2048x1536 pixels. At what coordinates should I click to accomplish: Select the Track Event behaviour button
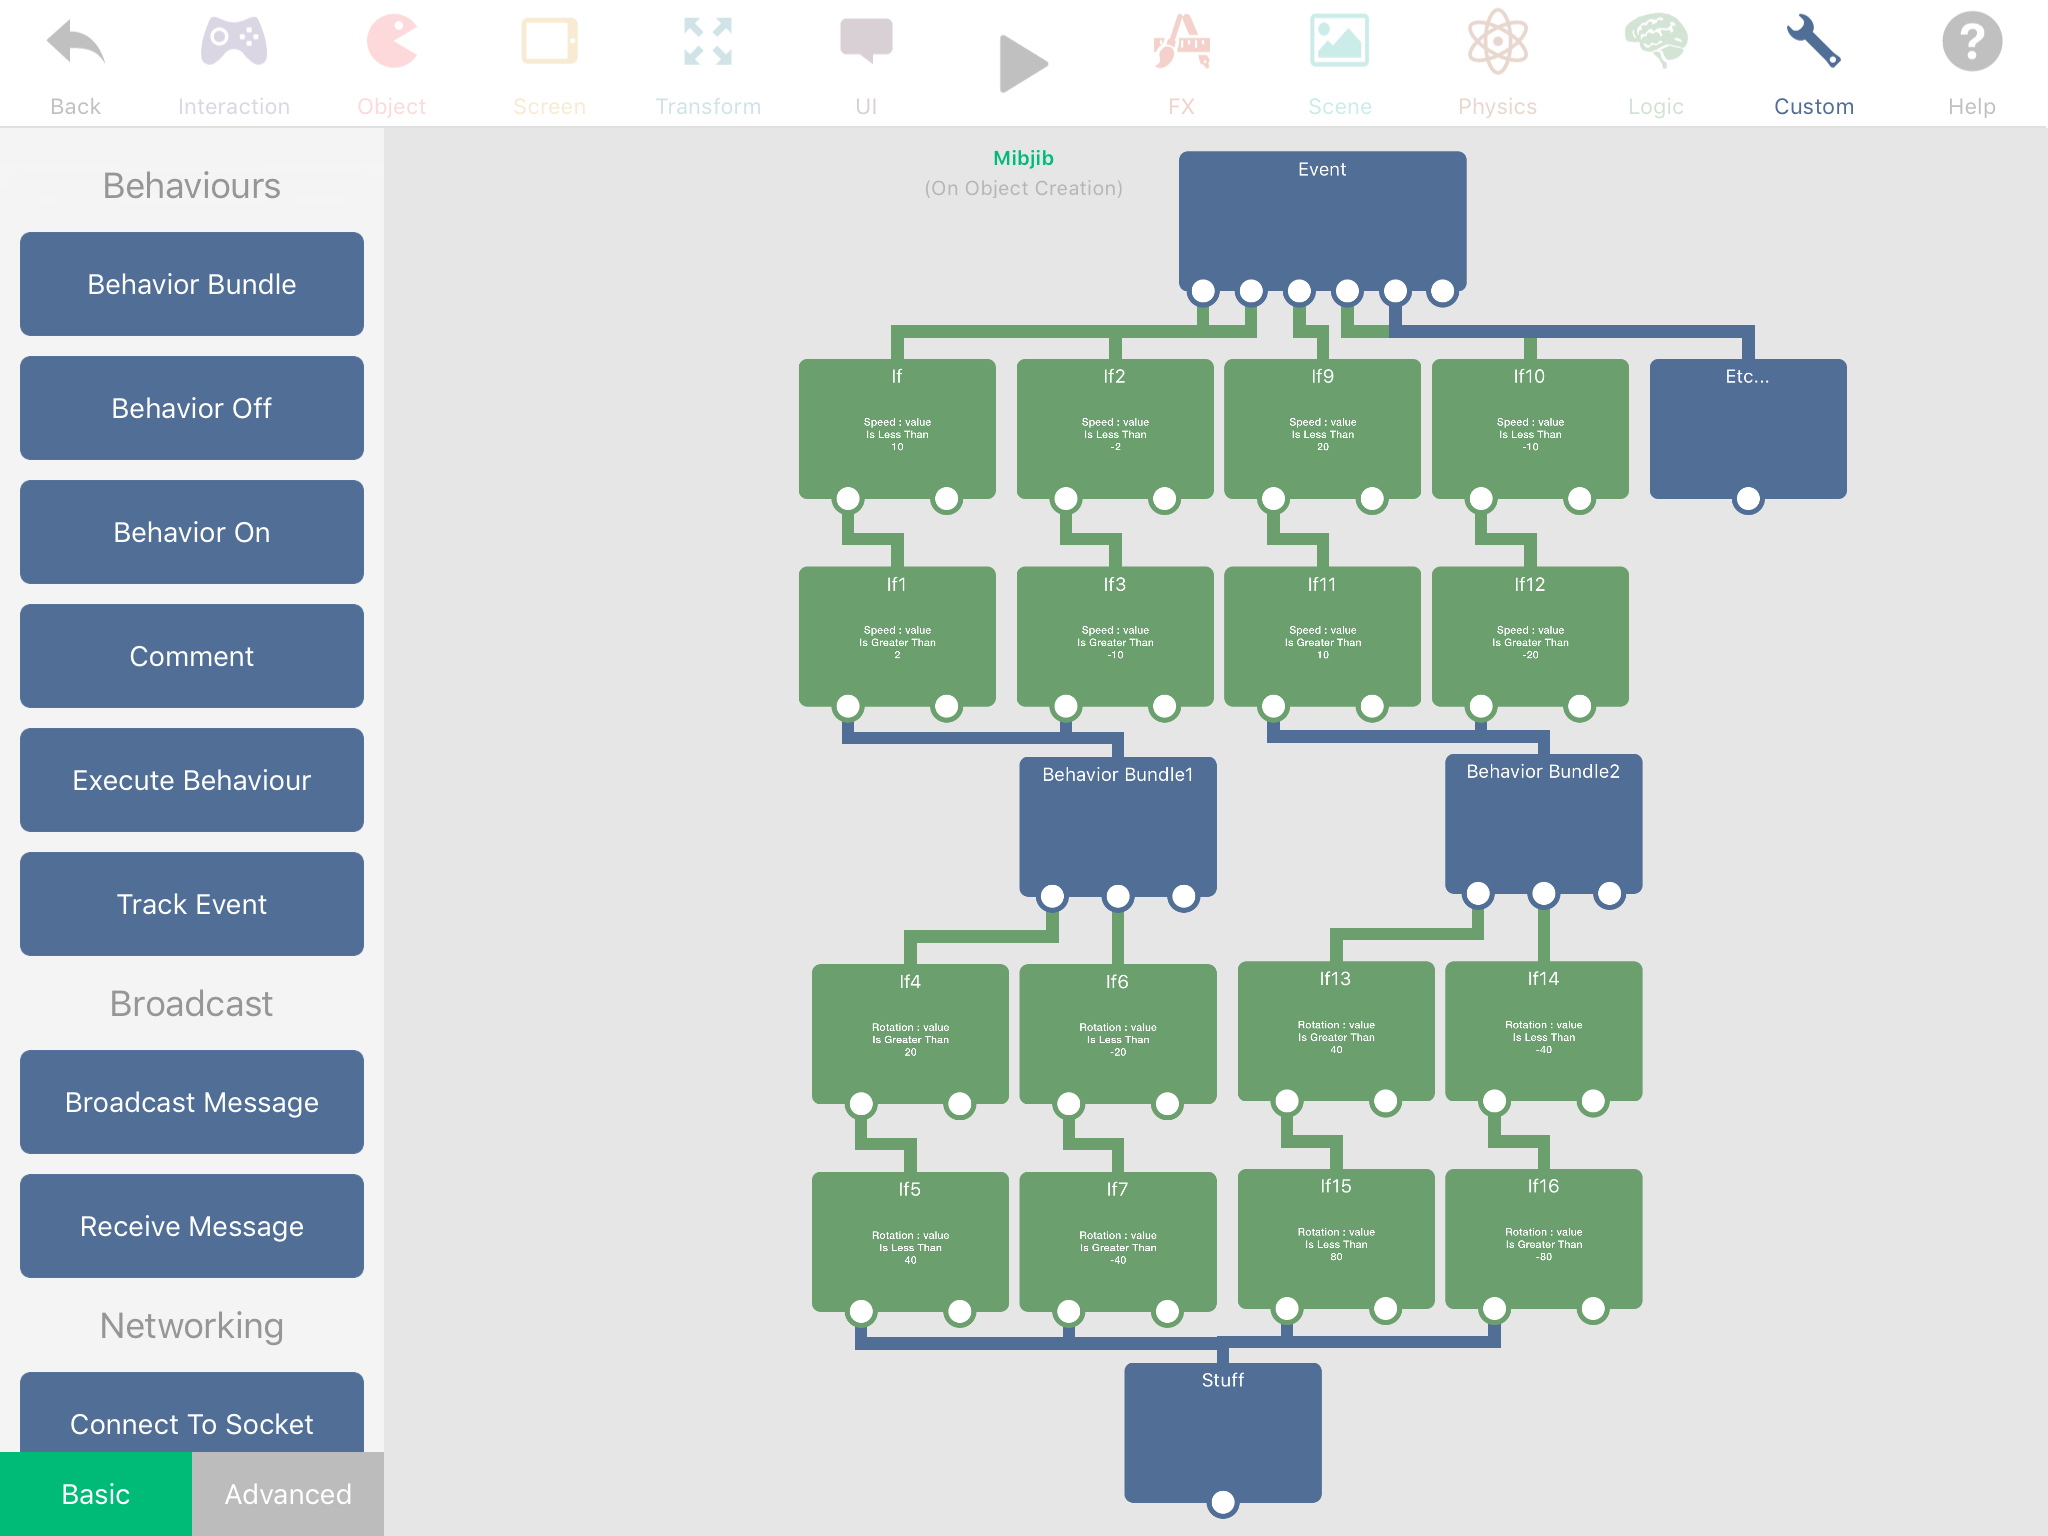pyautogui.click(x=192, y=904)
